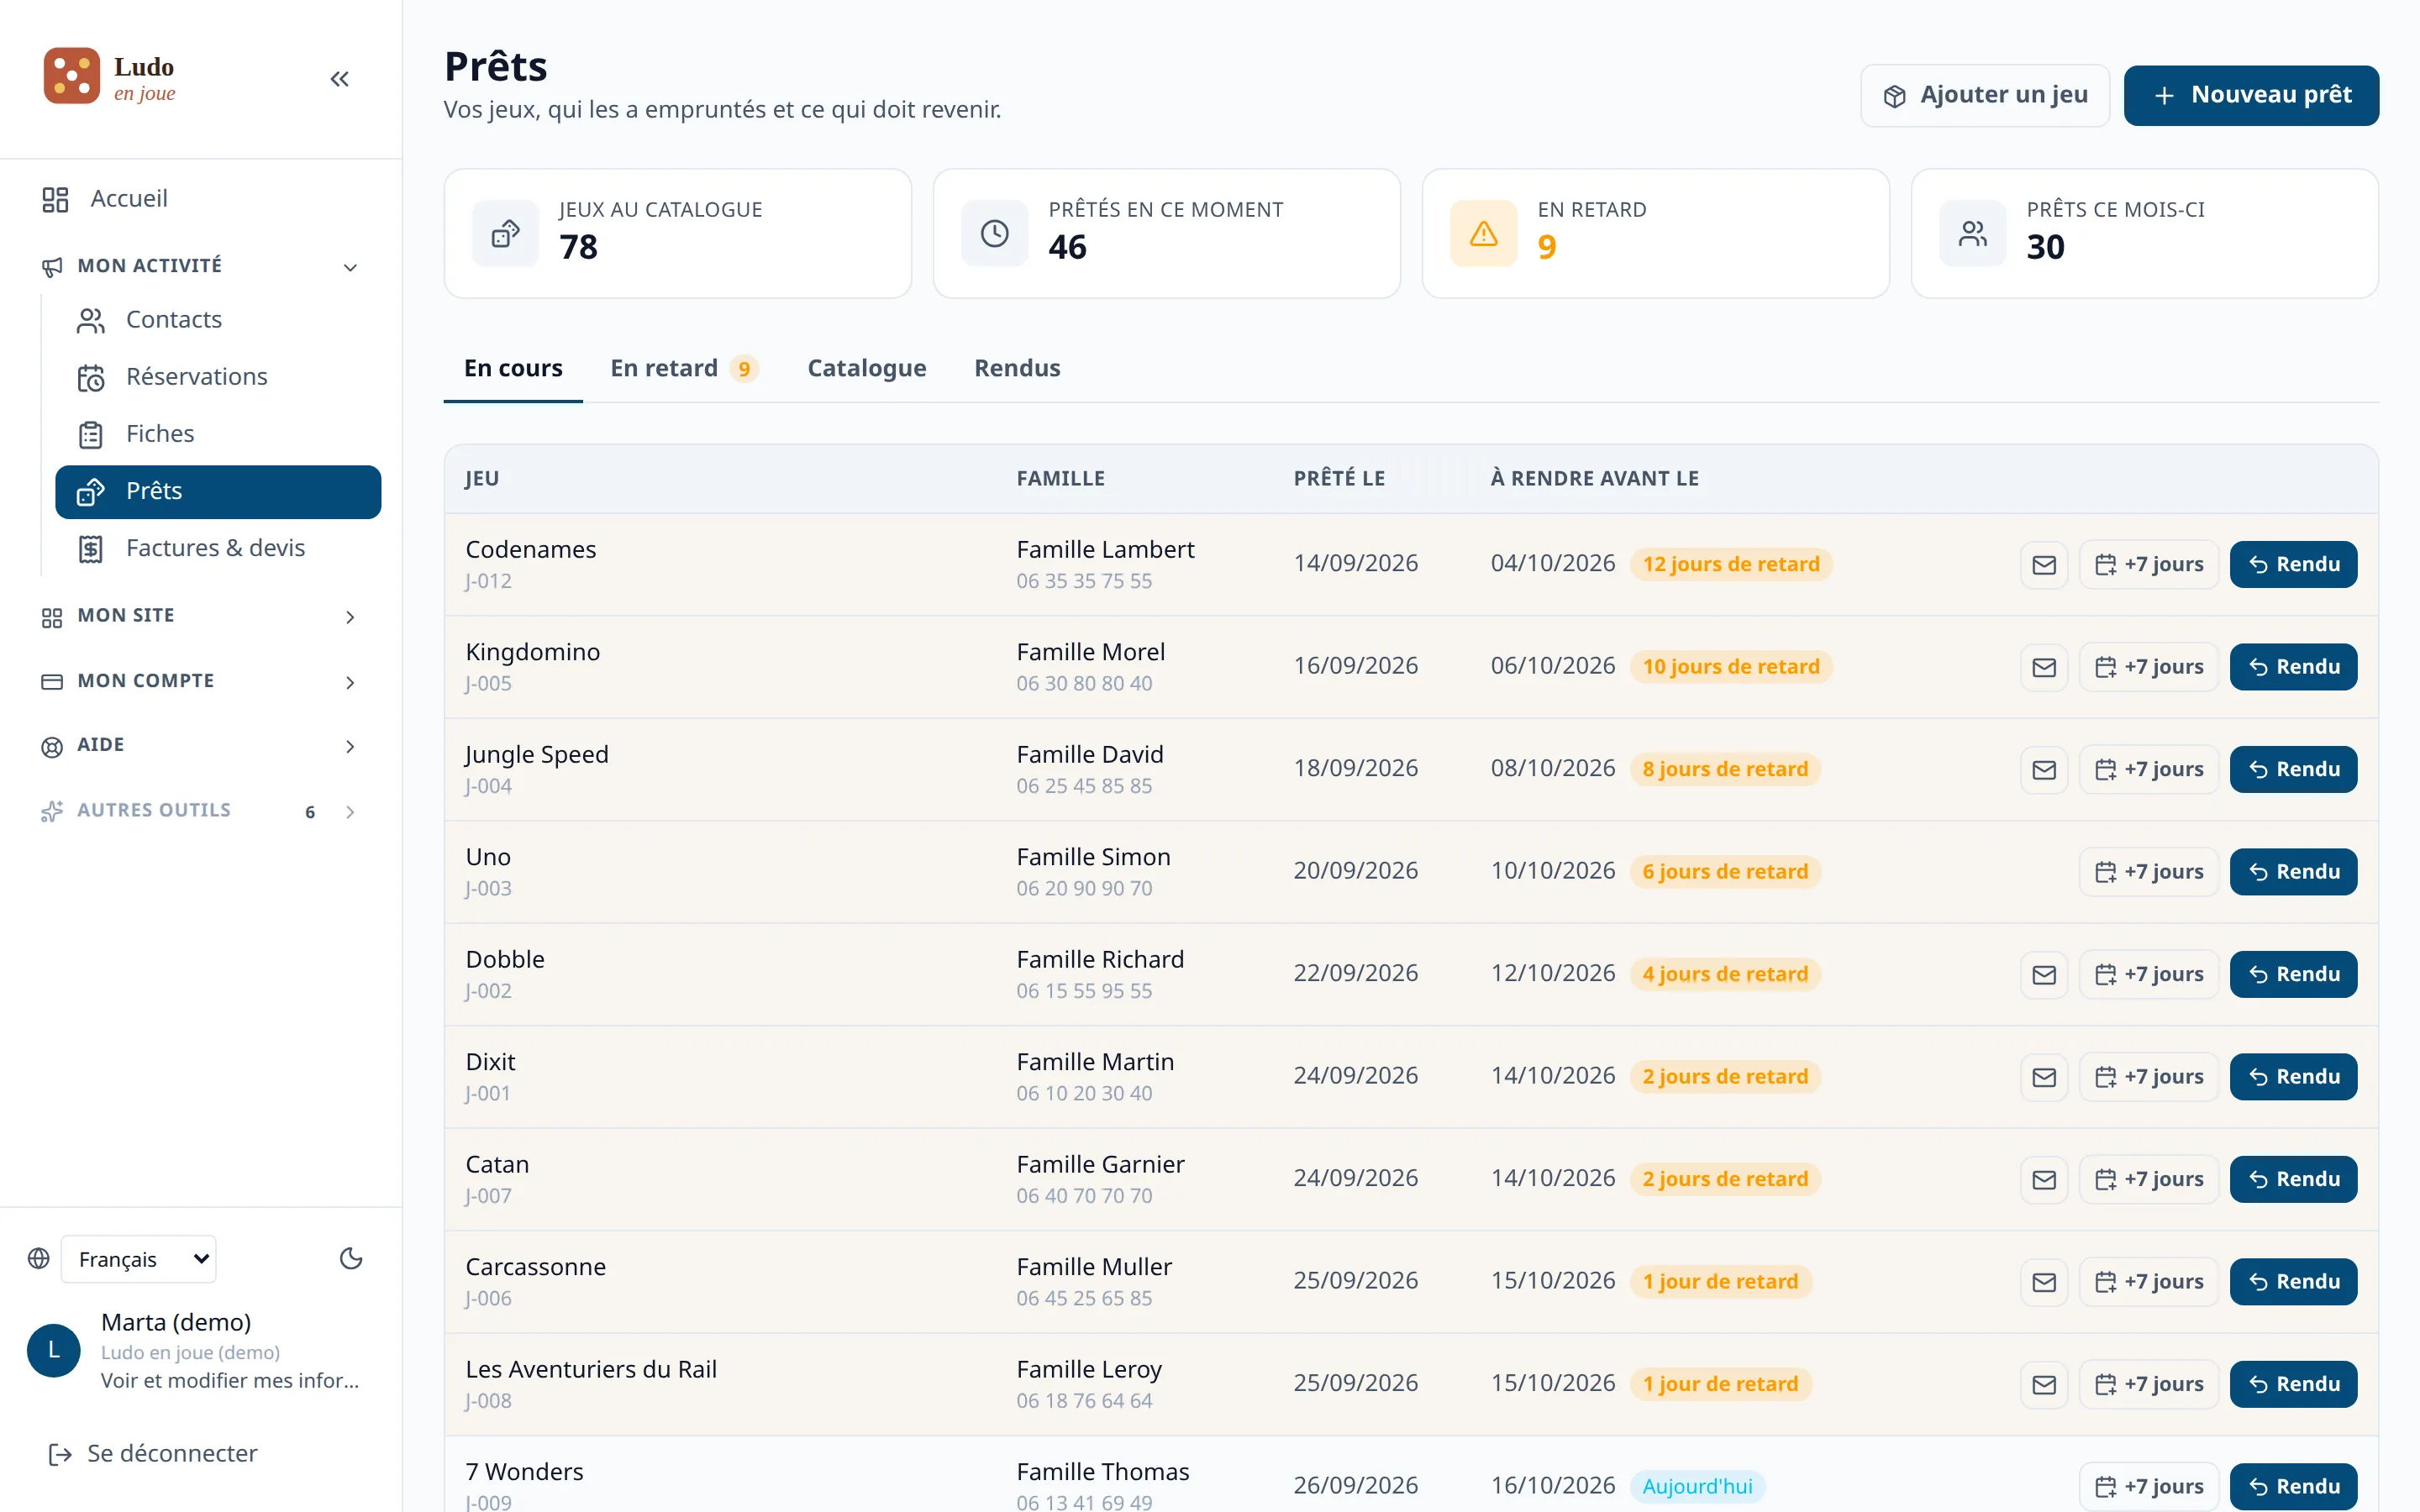Extend Uno loan by +7 jours

click(x=2149, y=872)
